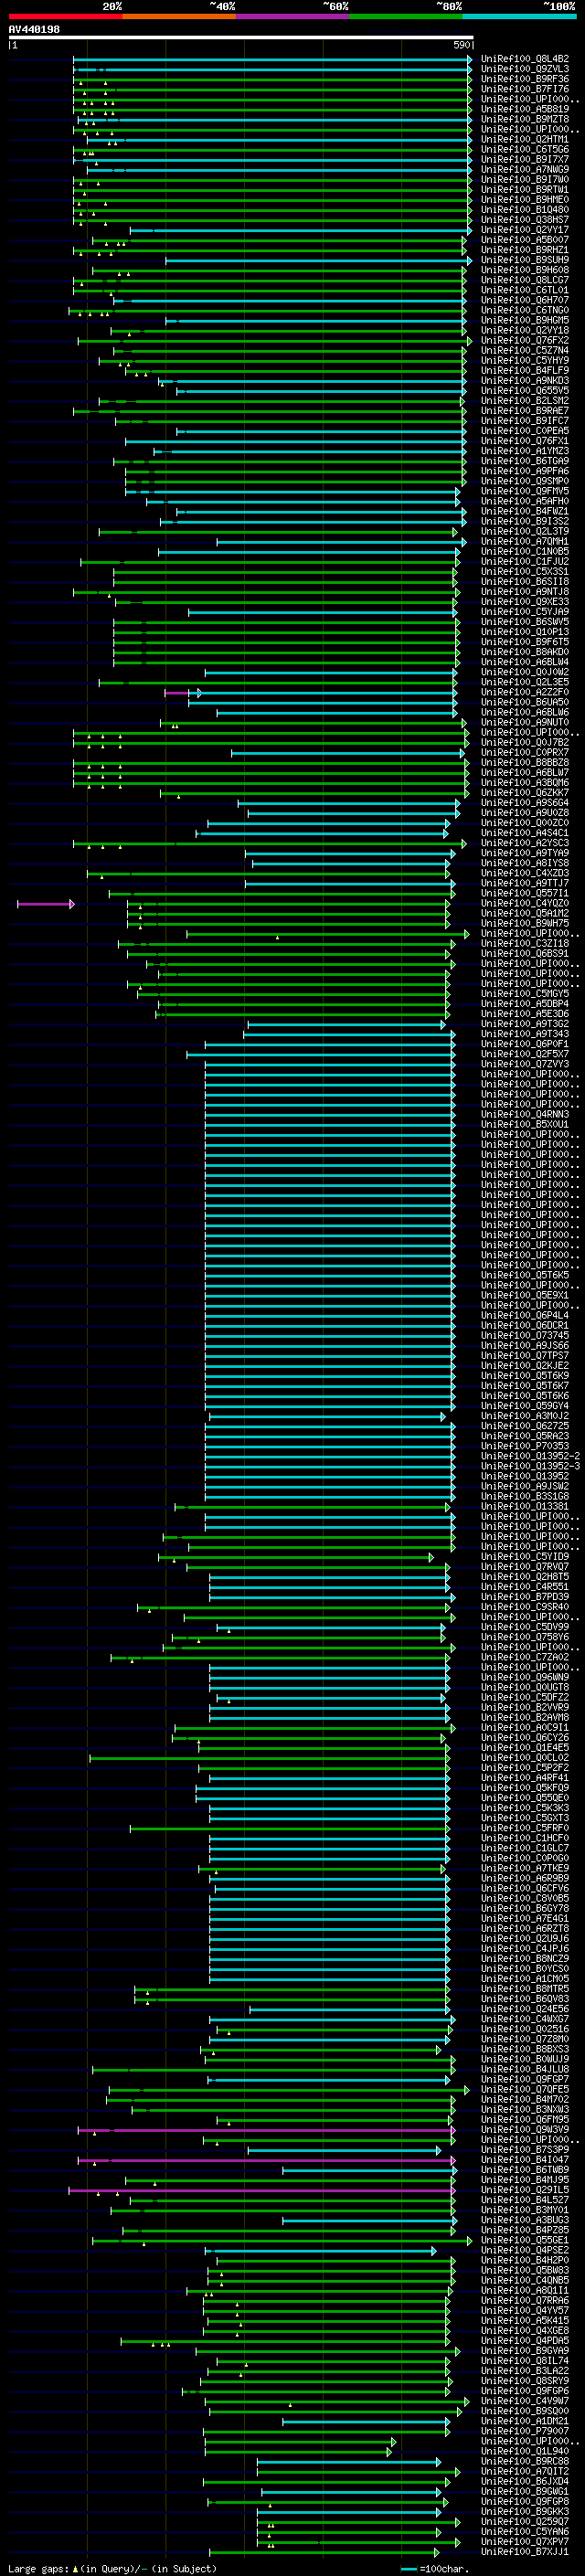Image resolution: width=585 pixels, height=2576 pixels.
Task: Select hit label UniRef100_A3M0J2
Action: pos(525,1416)
